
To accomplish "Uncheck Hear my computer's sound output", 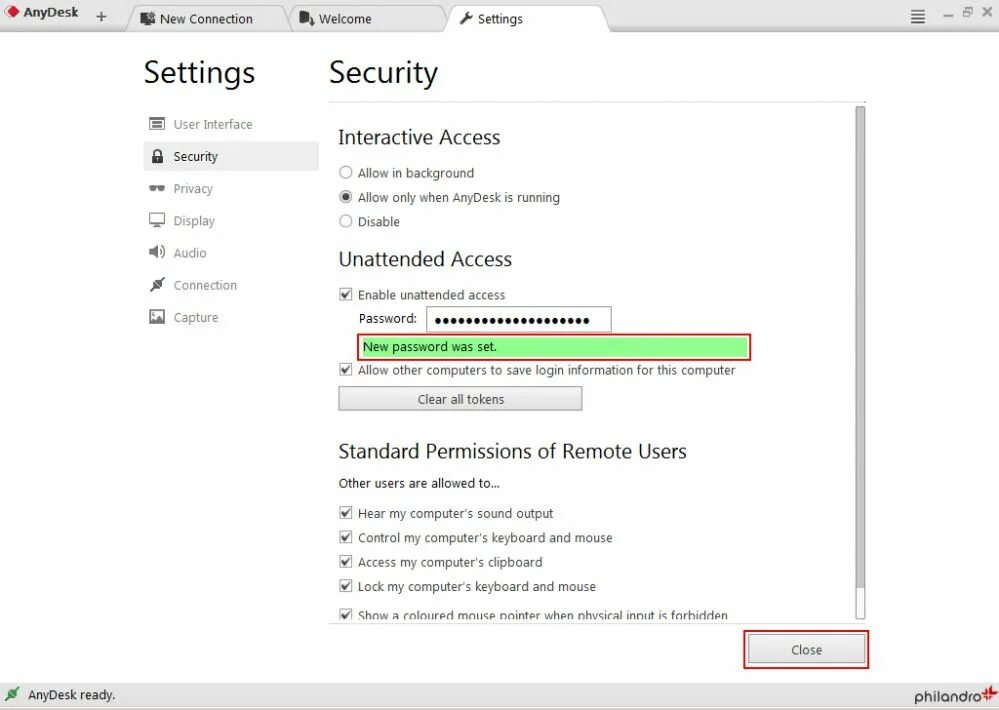I will point(345,512).
